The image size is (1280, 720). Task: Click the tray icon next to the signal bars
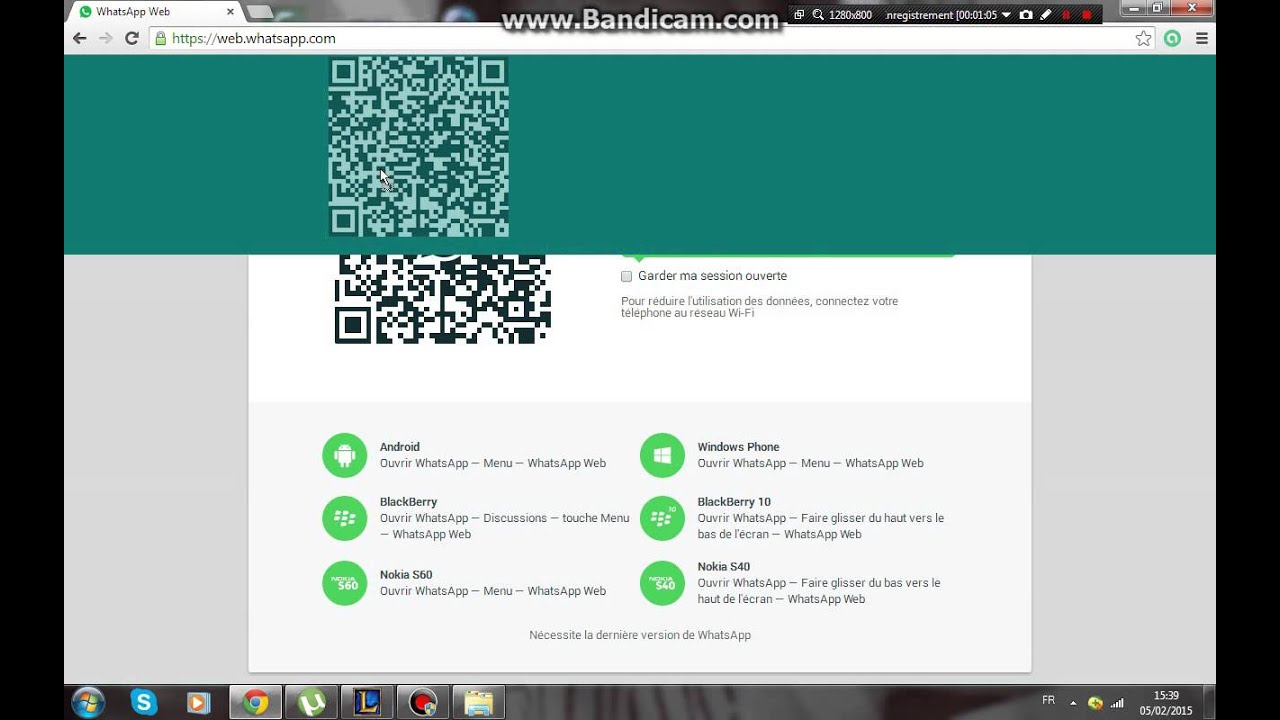tap(1095, 703)
